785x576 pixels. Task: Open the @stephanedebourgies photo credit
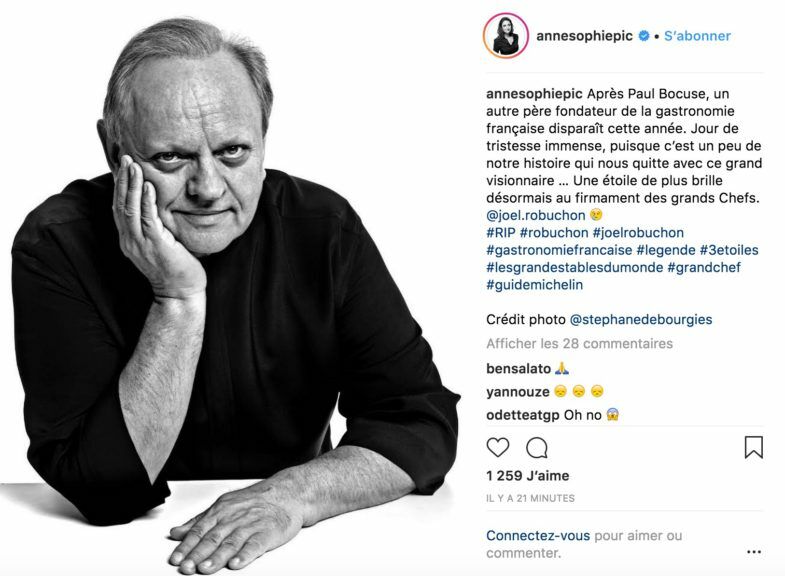click(641, 319)
